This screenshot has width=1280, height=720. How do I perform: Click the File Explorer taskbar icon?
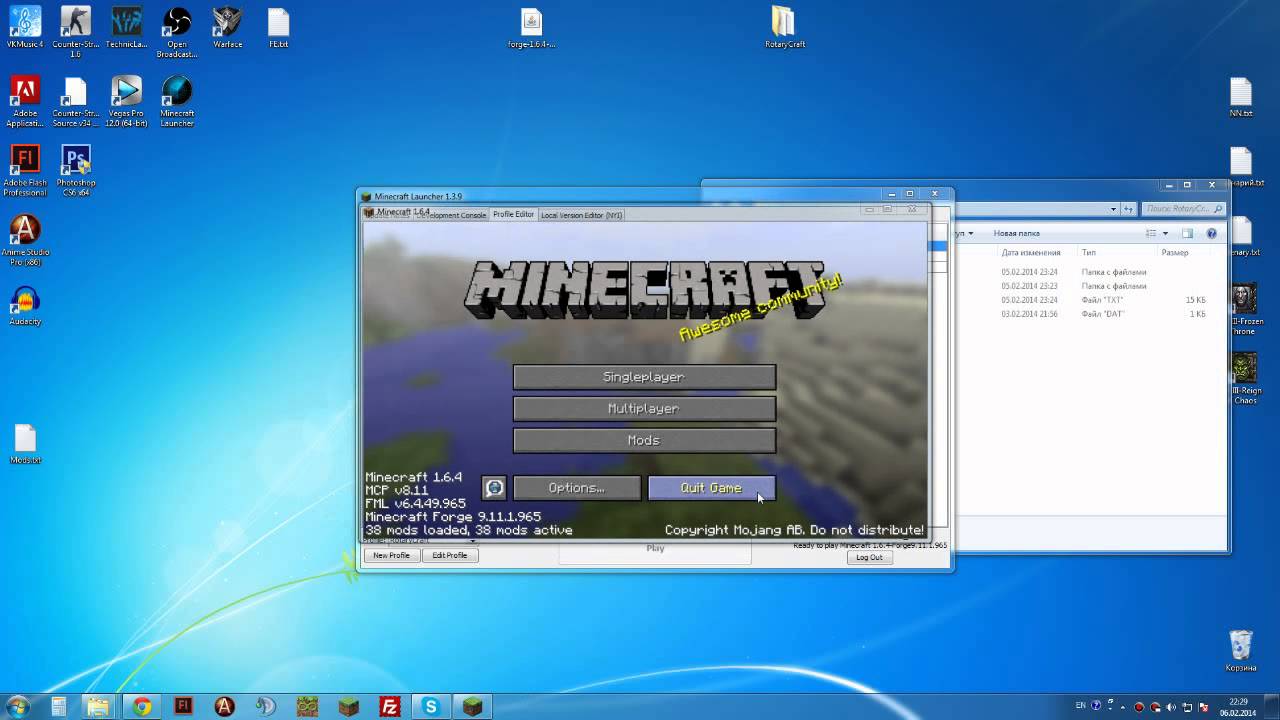click(100, 706)
